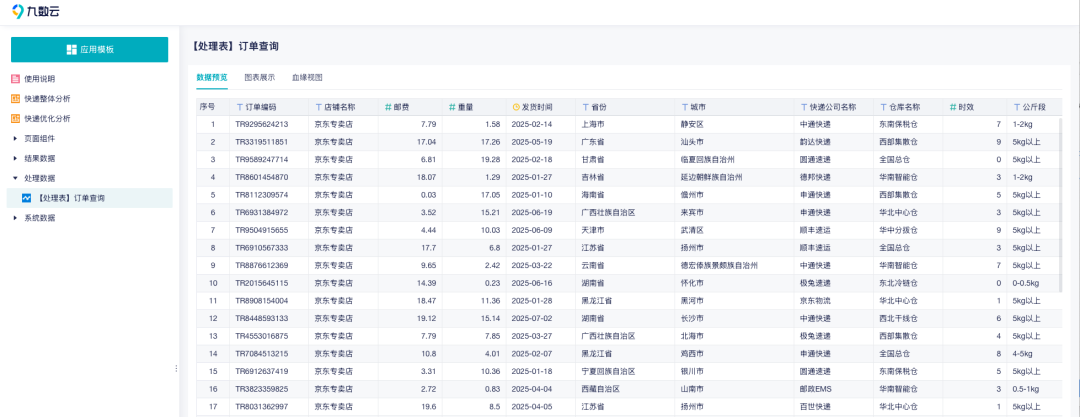The image size is (1080, 417).
Task: Switch to the 血缘视图 tab
Action: [x=307, y=77]
